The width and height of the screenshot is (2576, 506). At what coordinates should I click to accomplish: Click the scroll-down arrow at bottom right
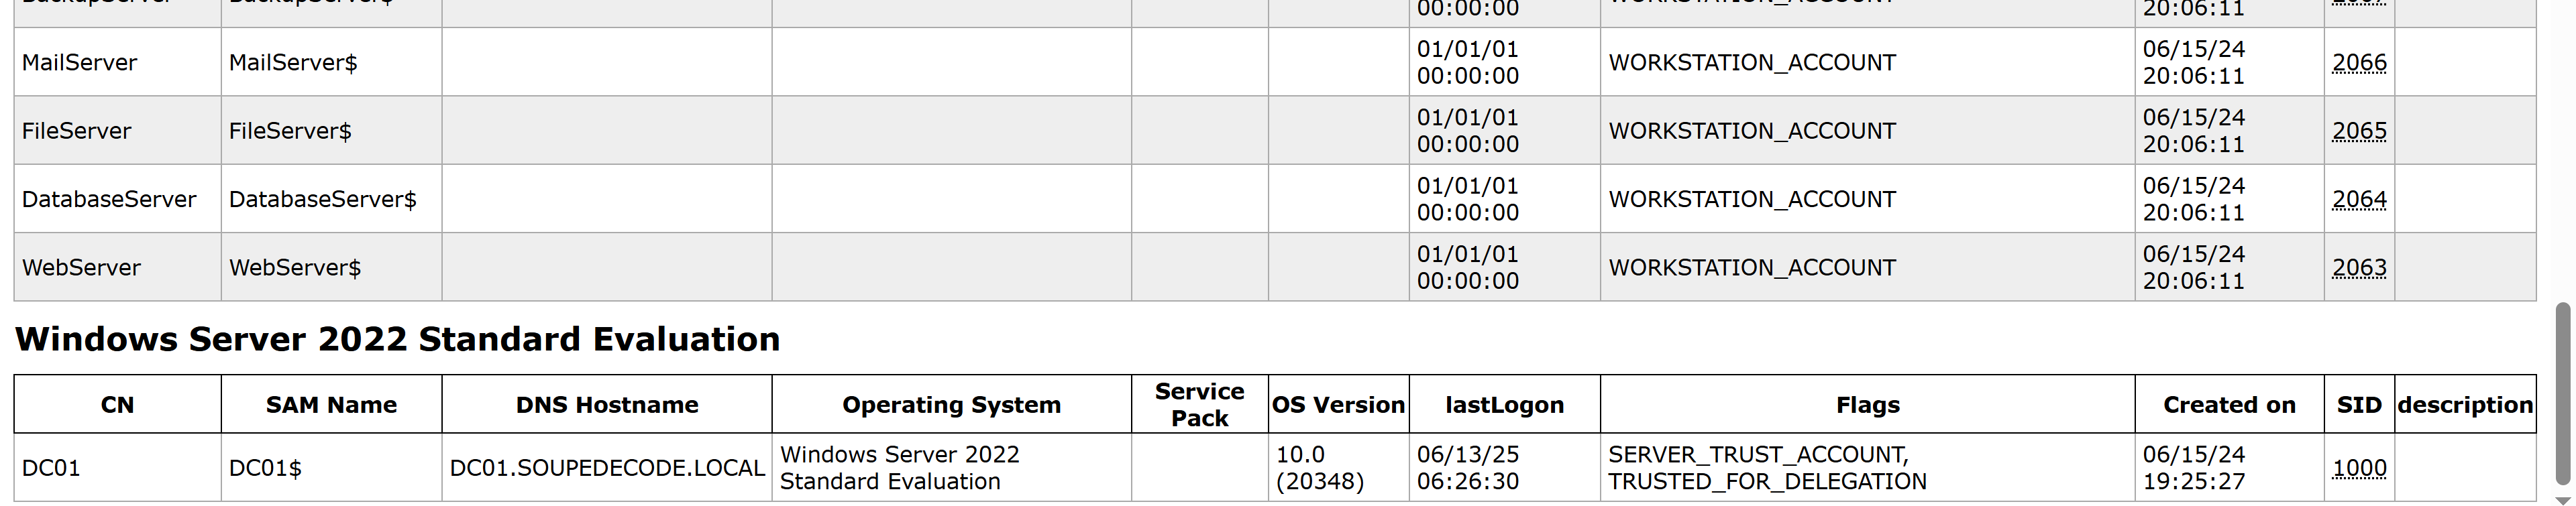point(2563,500)
